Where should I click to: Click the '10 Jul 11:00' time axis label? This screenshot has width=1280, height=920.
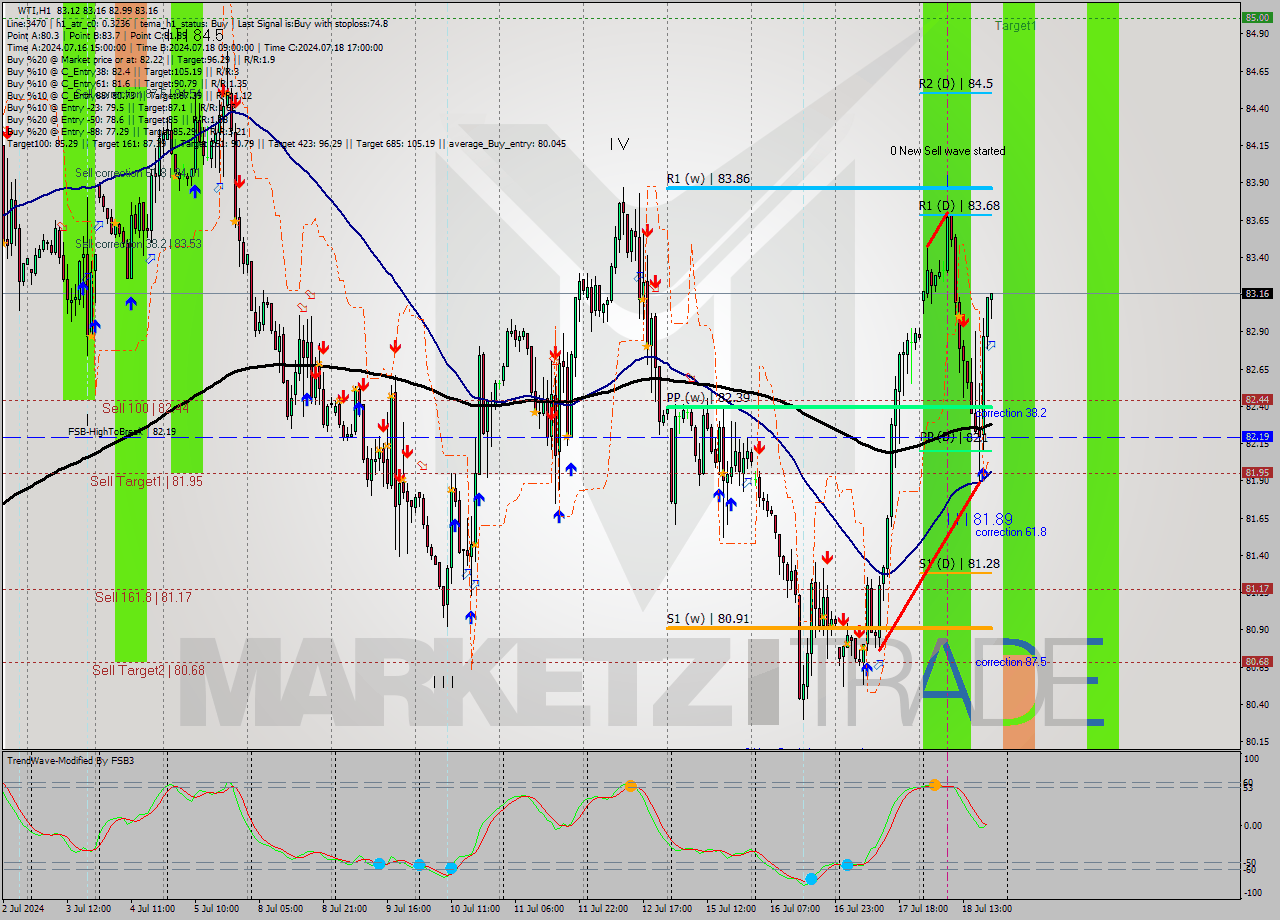476,909
